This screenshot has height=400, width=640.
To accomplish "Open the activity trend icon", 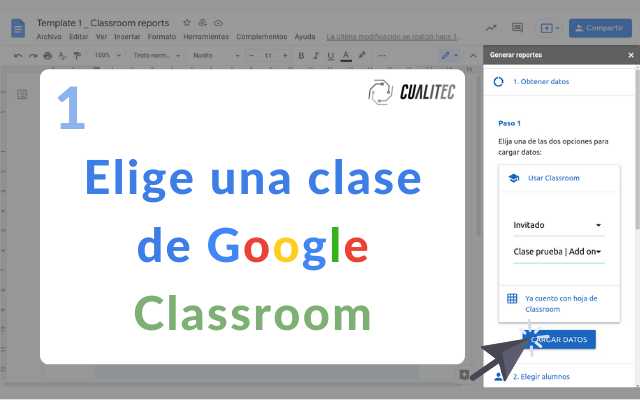I will (491, 28).
